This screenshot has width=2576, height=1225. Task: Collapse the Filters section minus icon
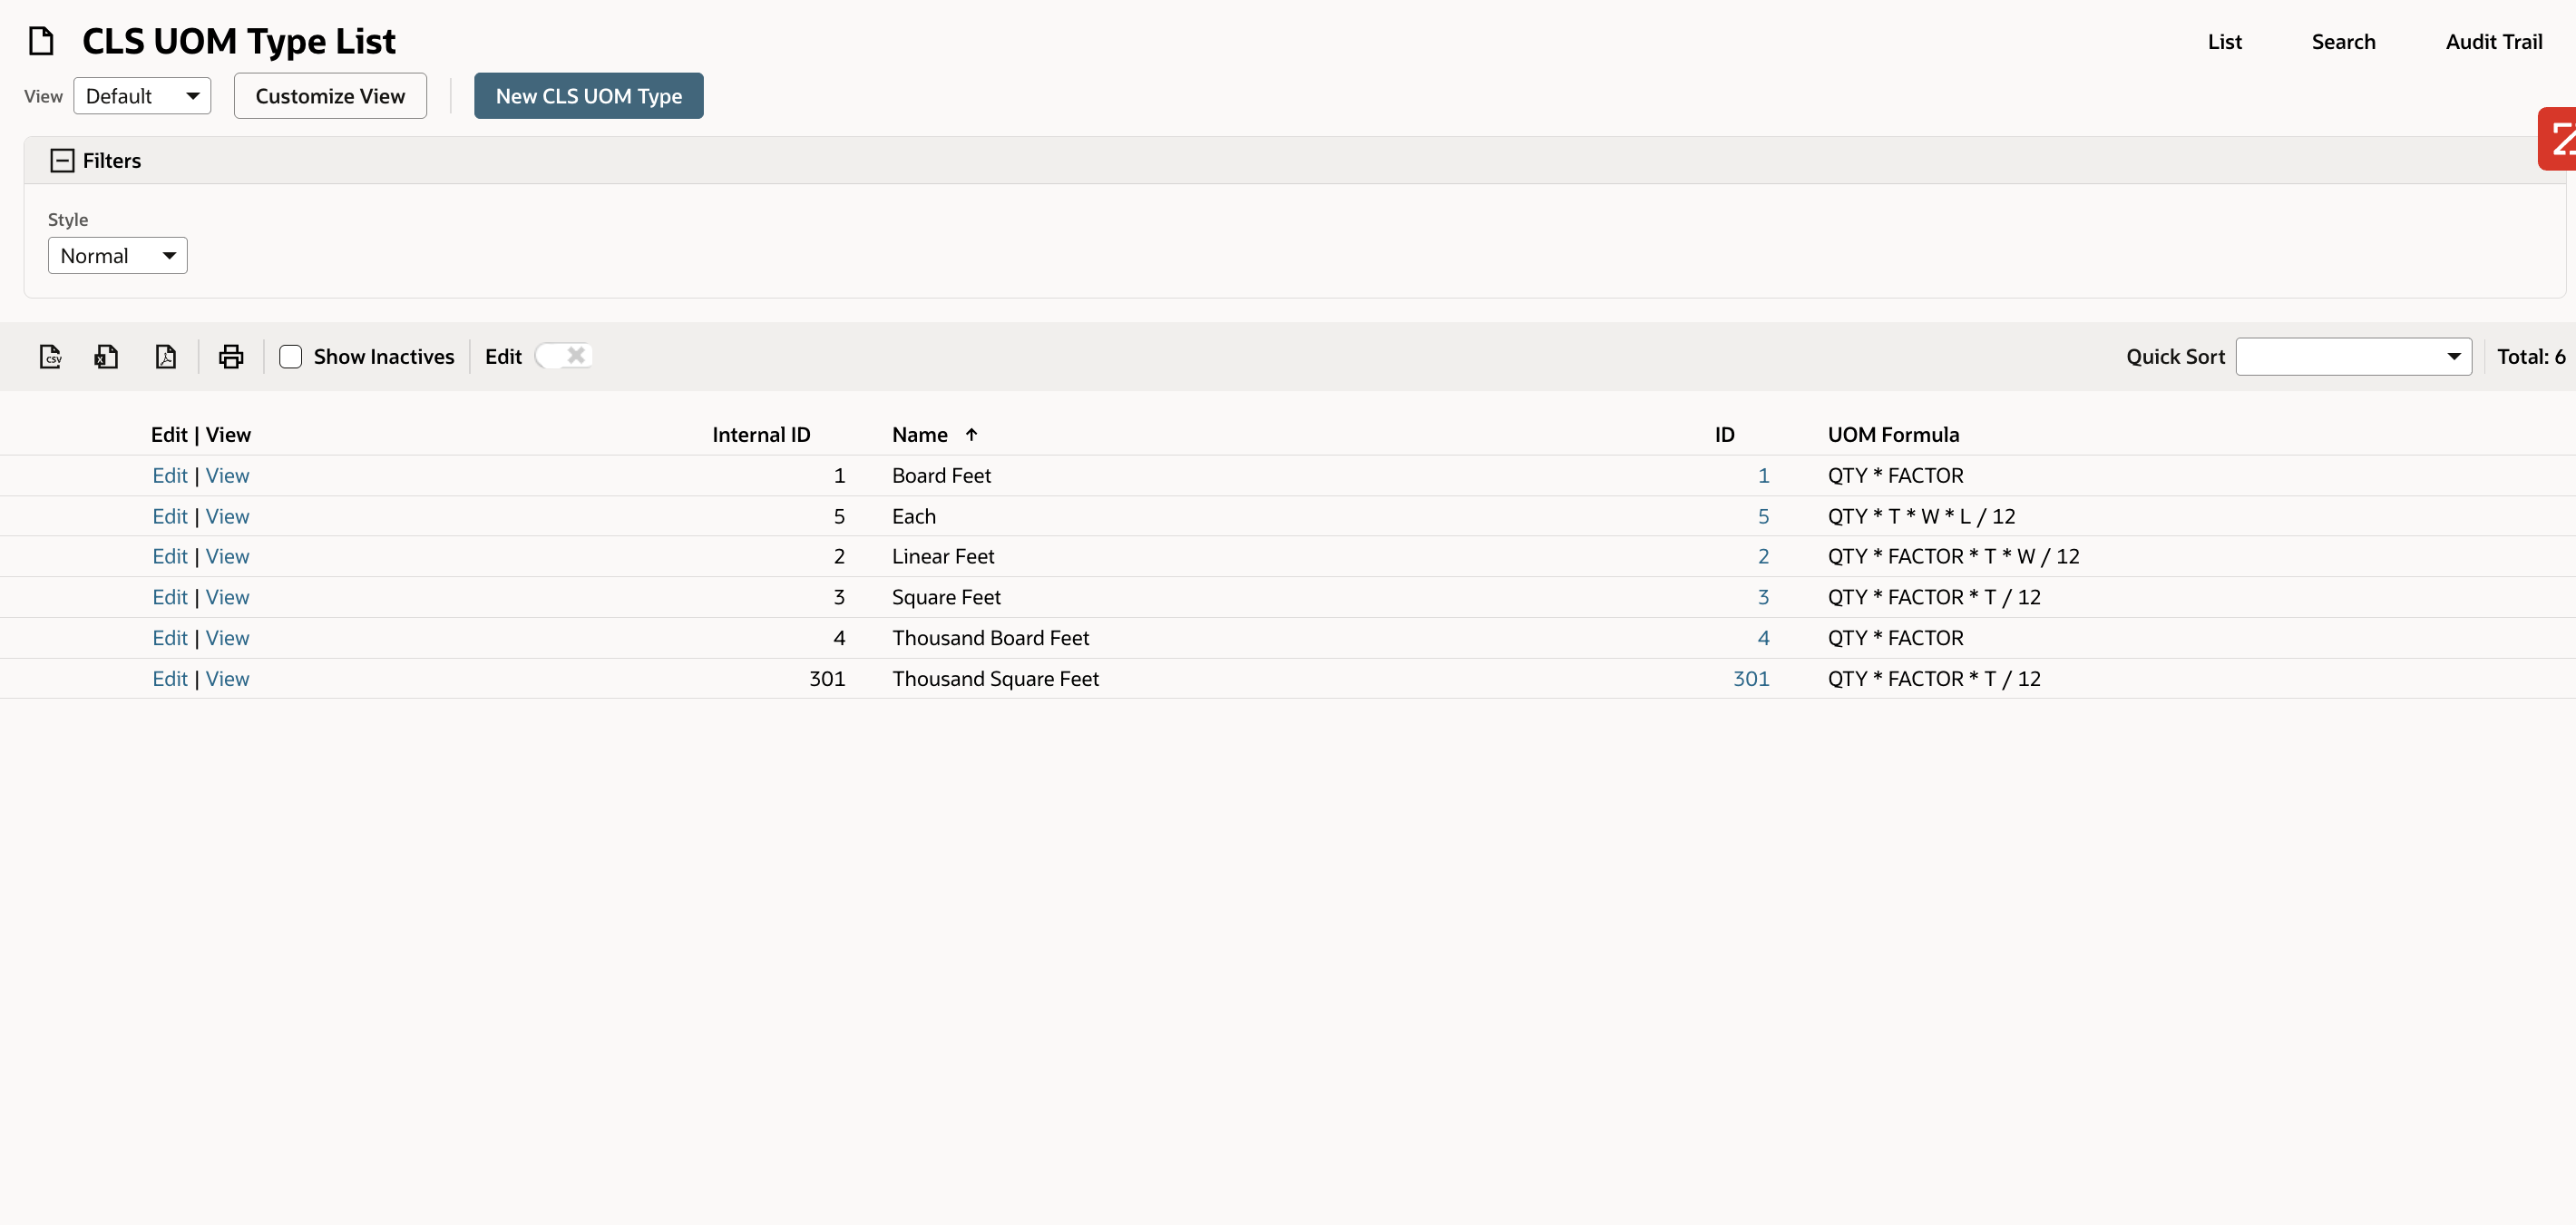(x=62, y=161)
